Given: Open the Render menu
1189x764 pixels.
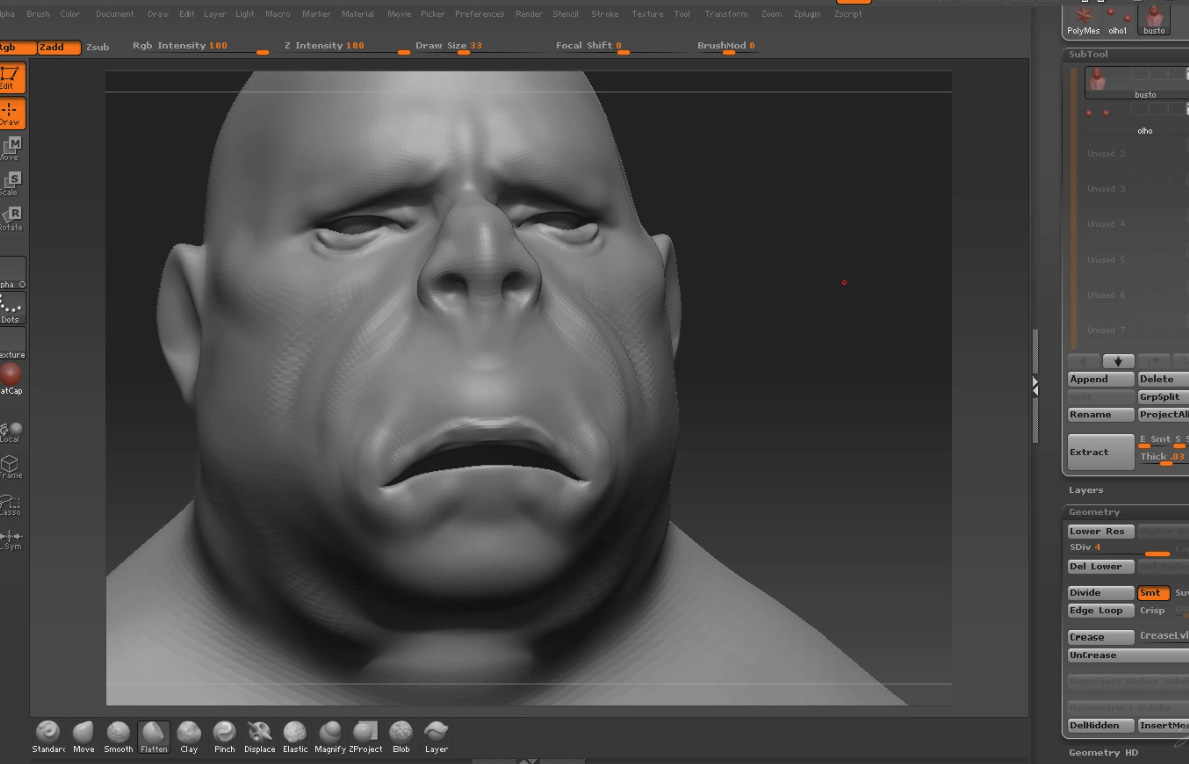Looking at the screenshot, I should (x=529, y=14).
